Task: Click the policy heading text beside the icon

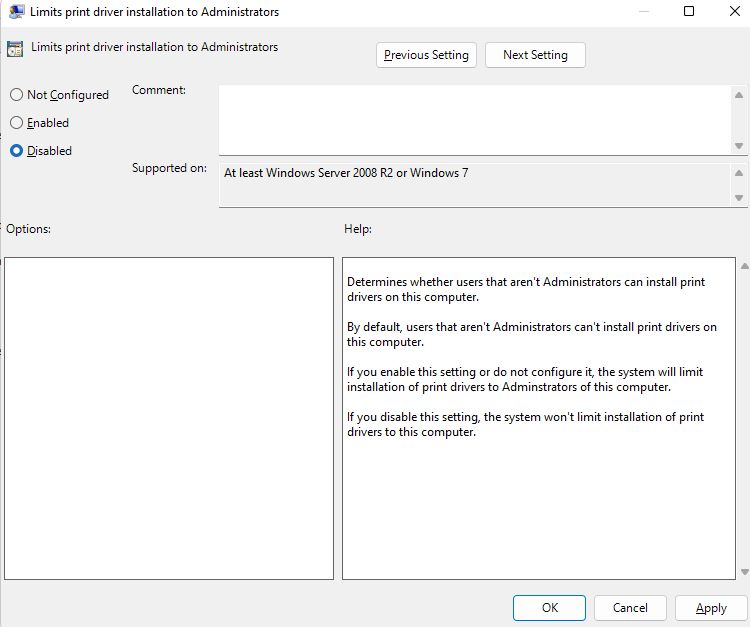Action: [154, 47]
